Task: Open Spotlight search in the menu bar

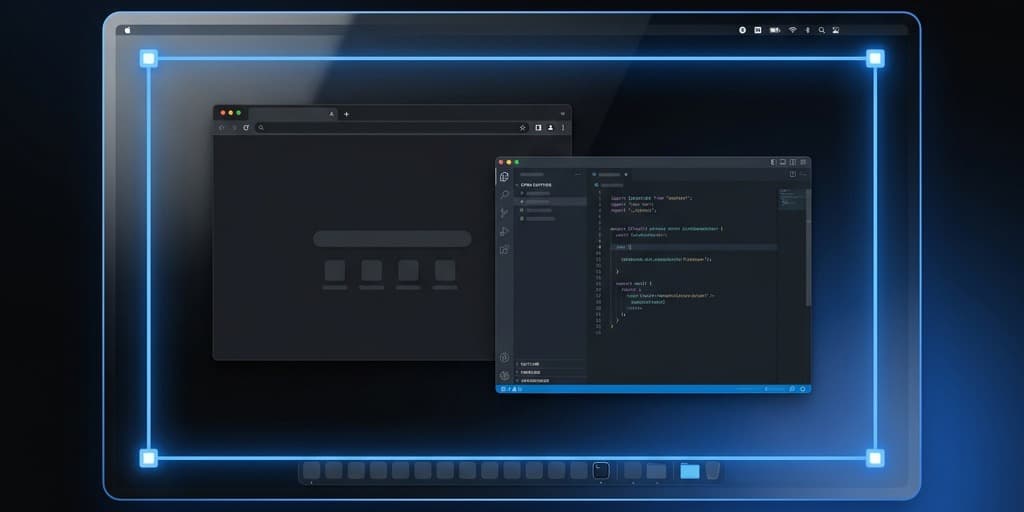Action: point(822,30)
